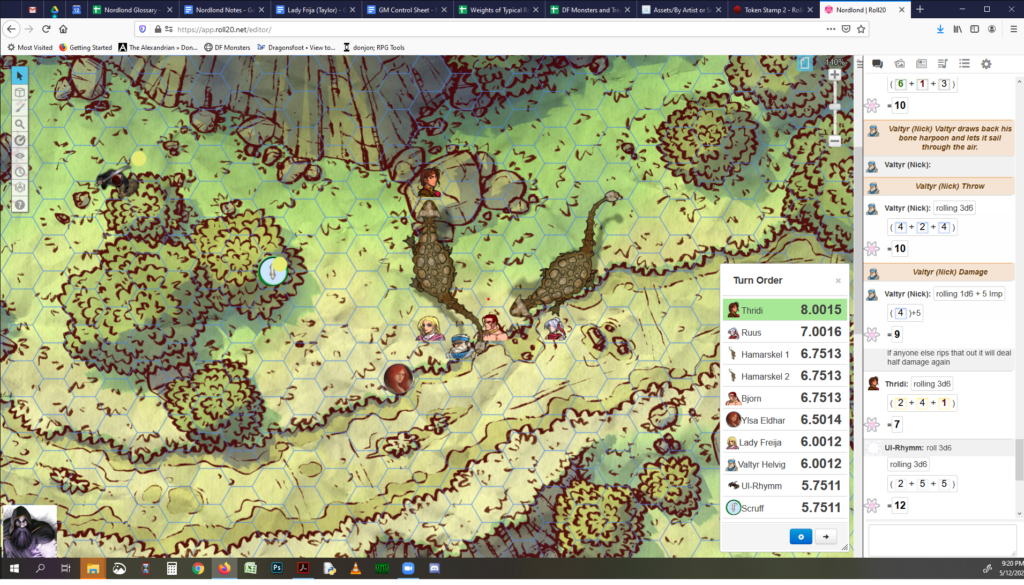Open the Firefox hamburger menu
The width and height of the screenshot is (1024, 585).
coord(1013,29)
